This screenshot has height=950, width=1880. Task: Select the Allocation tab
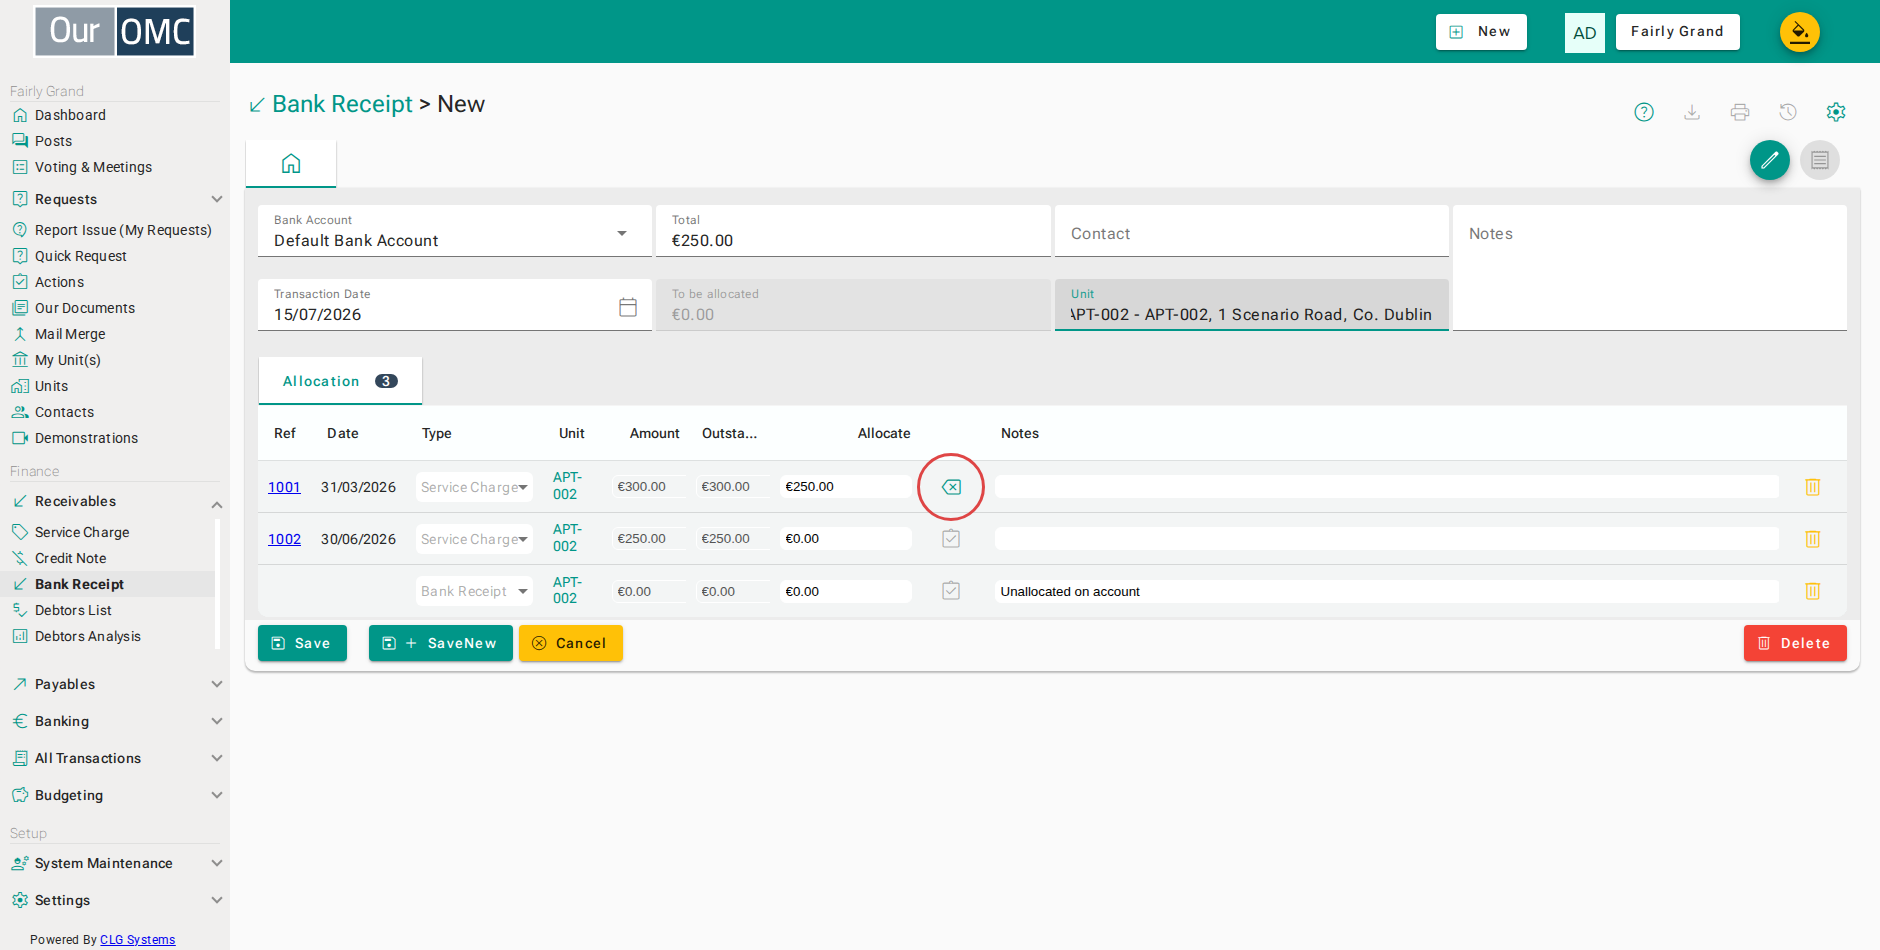pos(340,381)
